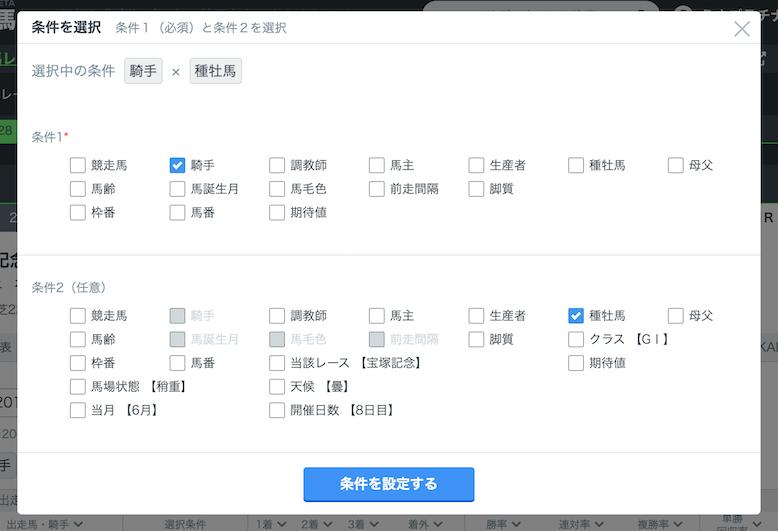The image size is (778, 531).
Task: Check 当該レース【宝塚記念】 option
Action: pyautogui.click(x=277, y=363)
